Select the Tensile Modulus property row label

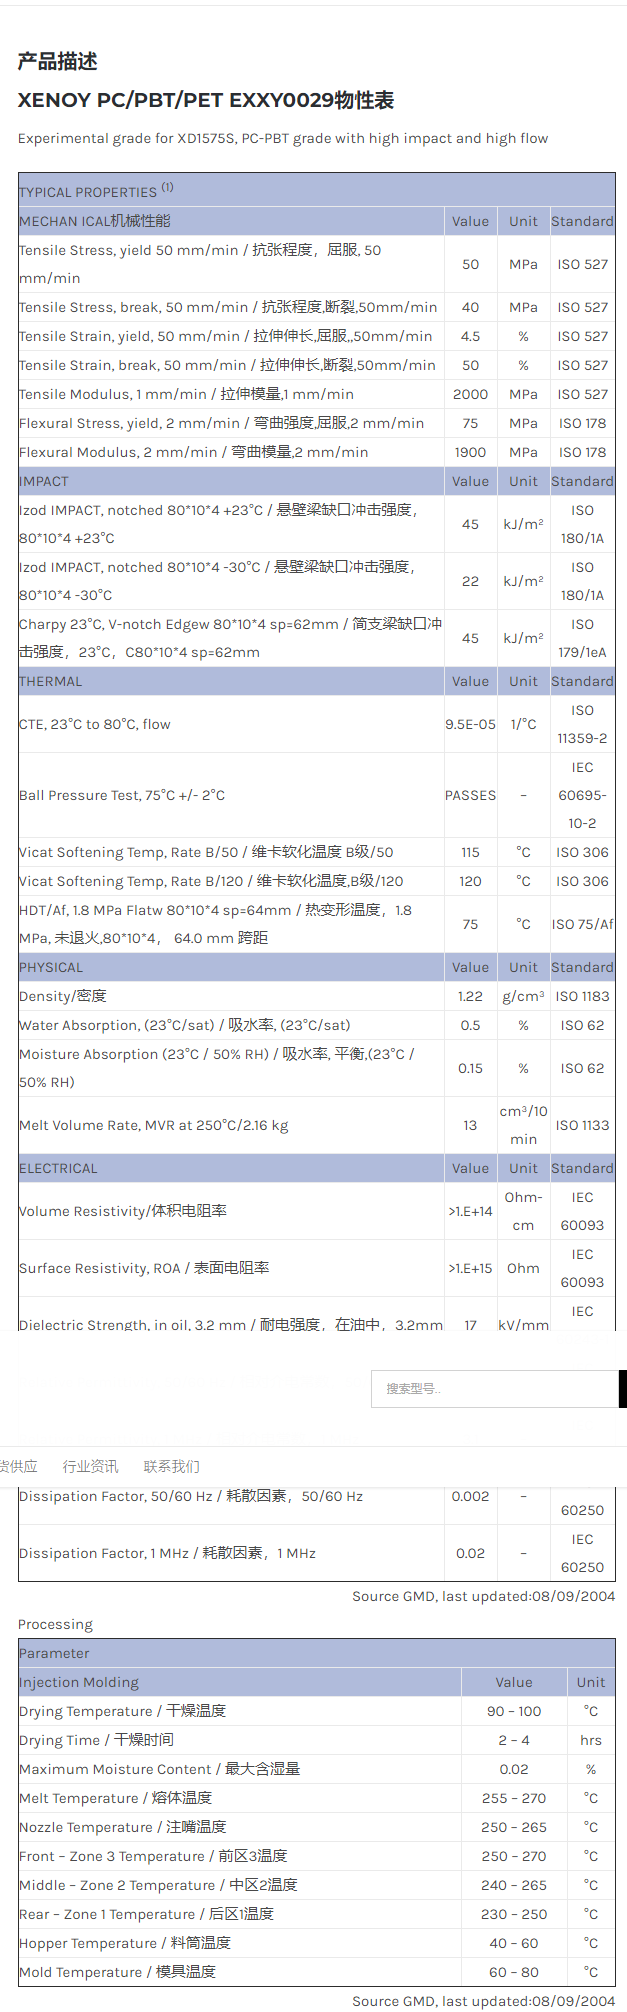pos(186,394)
